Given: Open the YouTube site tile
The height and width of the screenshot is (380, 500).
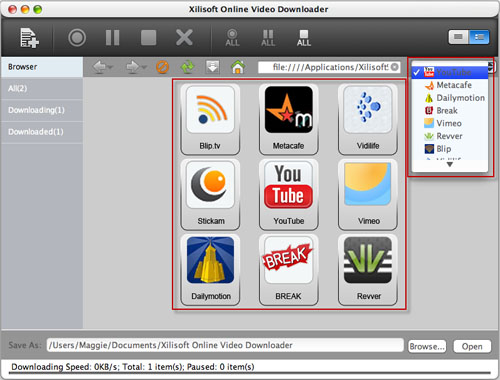Looking at the screenshot, I should (289, 194).
